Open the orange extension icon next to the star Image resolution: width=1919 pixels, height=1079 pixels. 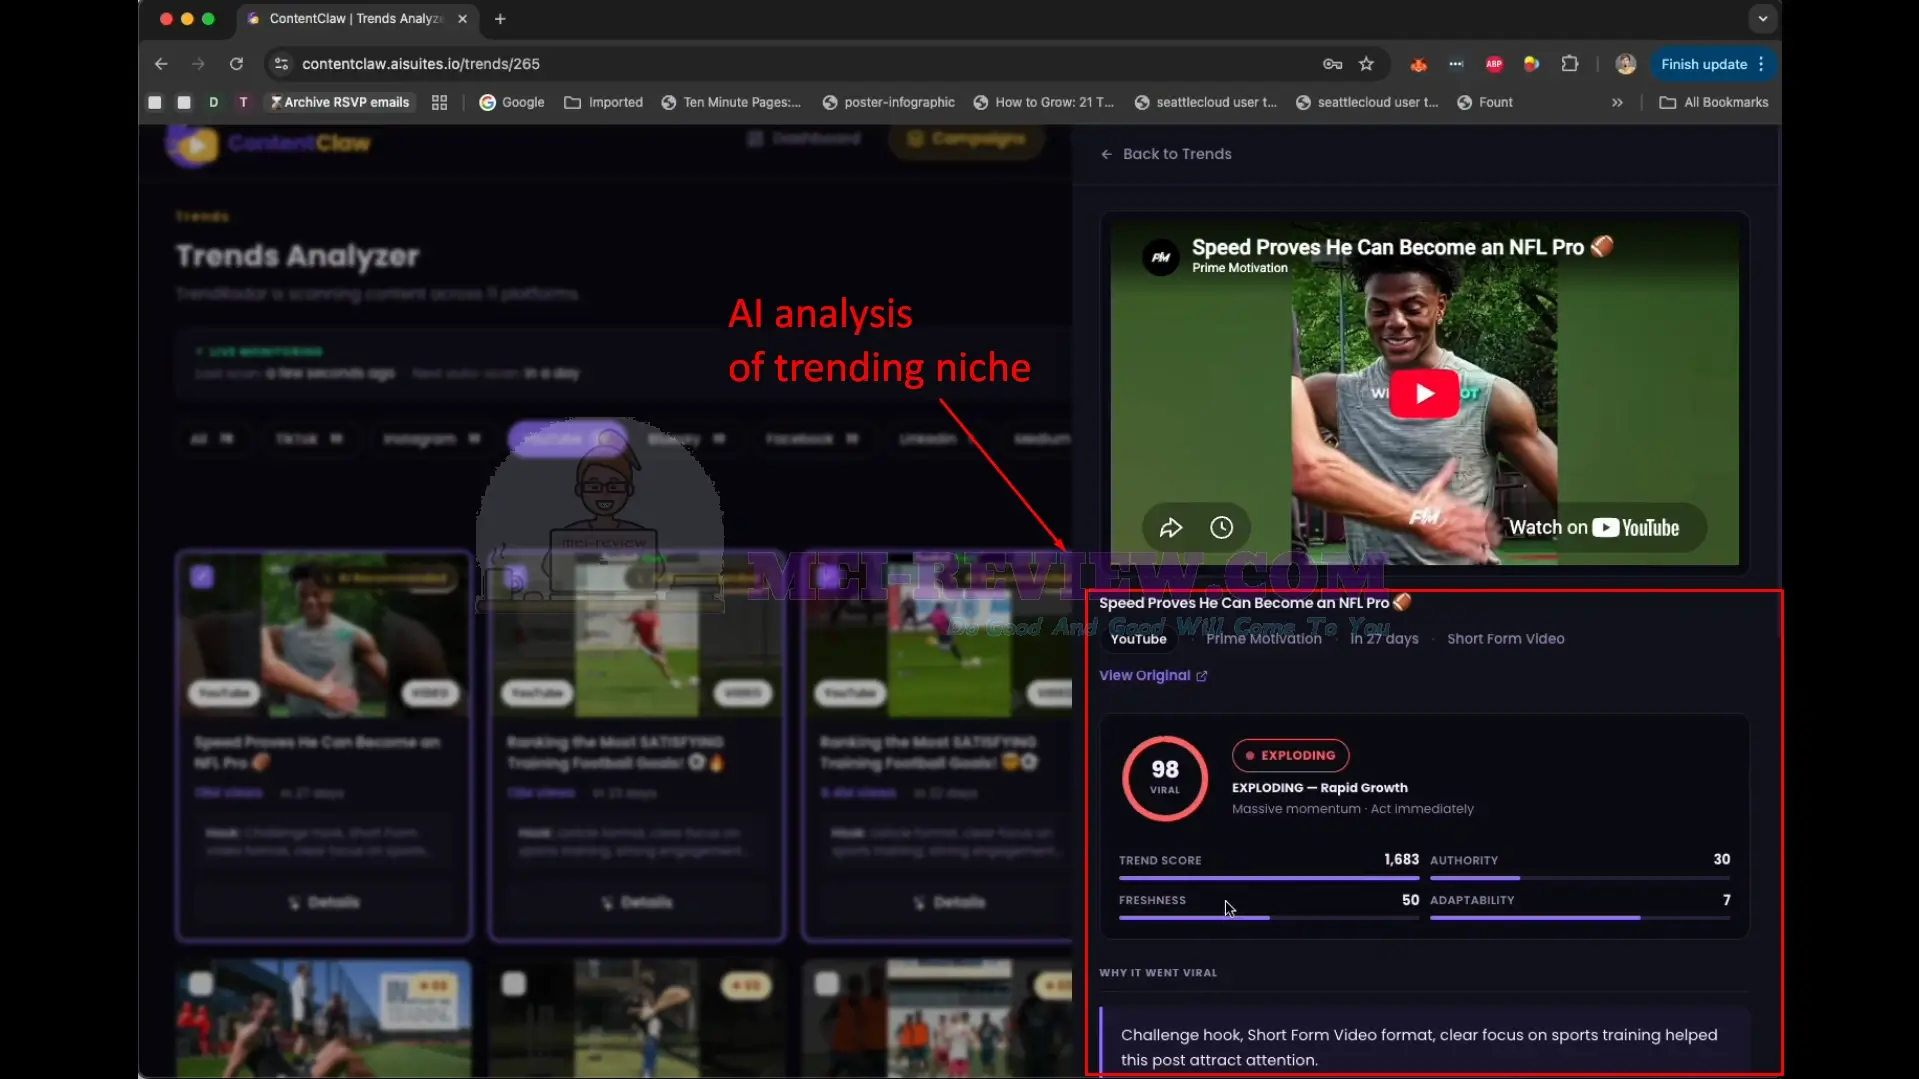coord(1418,64)
